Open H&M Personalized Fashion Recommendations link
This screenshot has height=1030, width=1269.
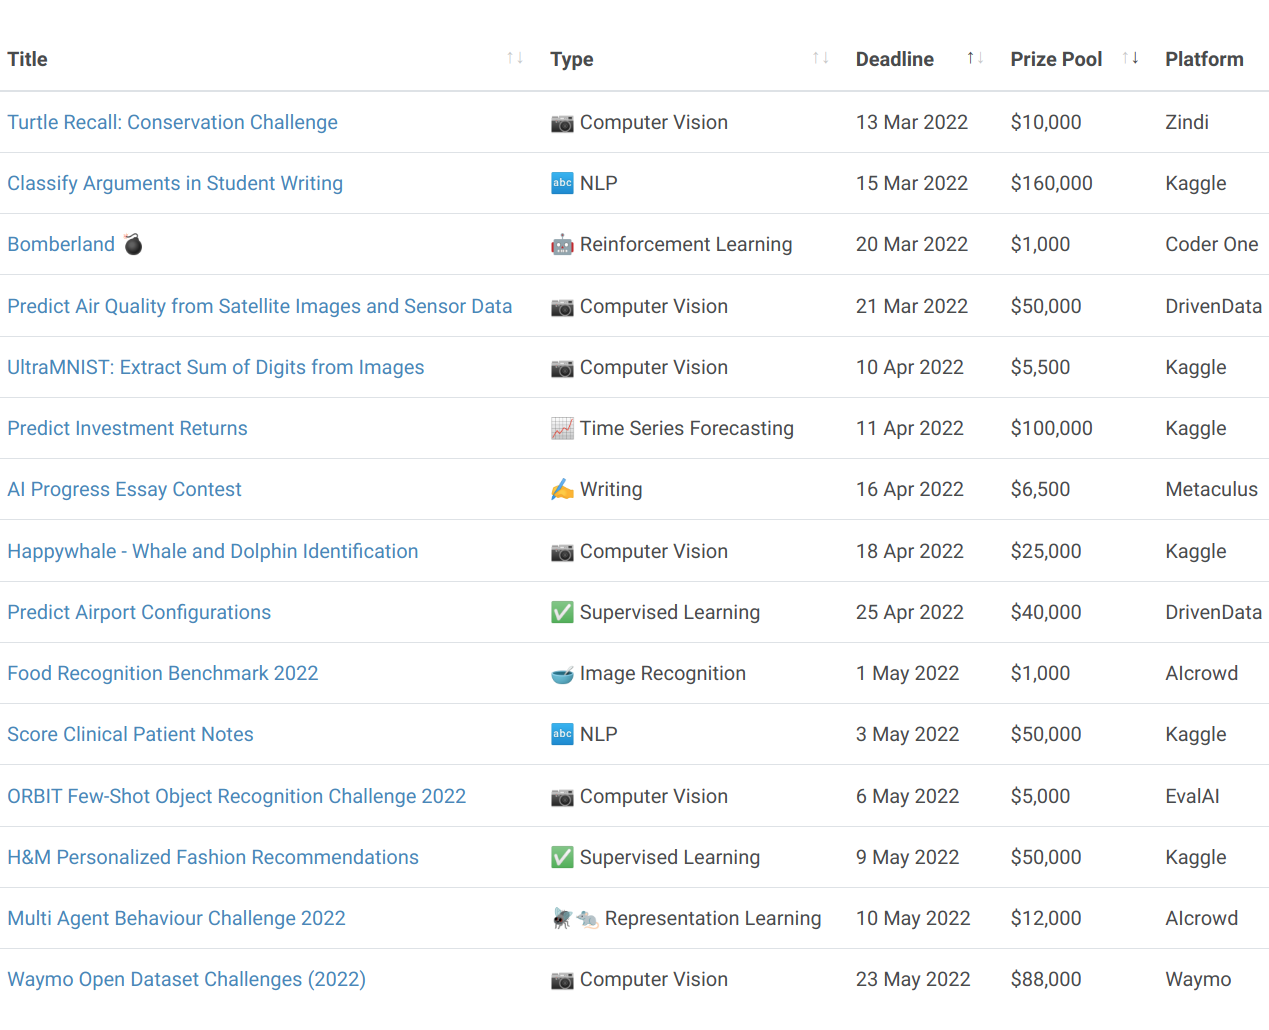pos(213,857)
